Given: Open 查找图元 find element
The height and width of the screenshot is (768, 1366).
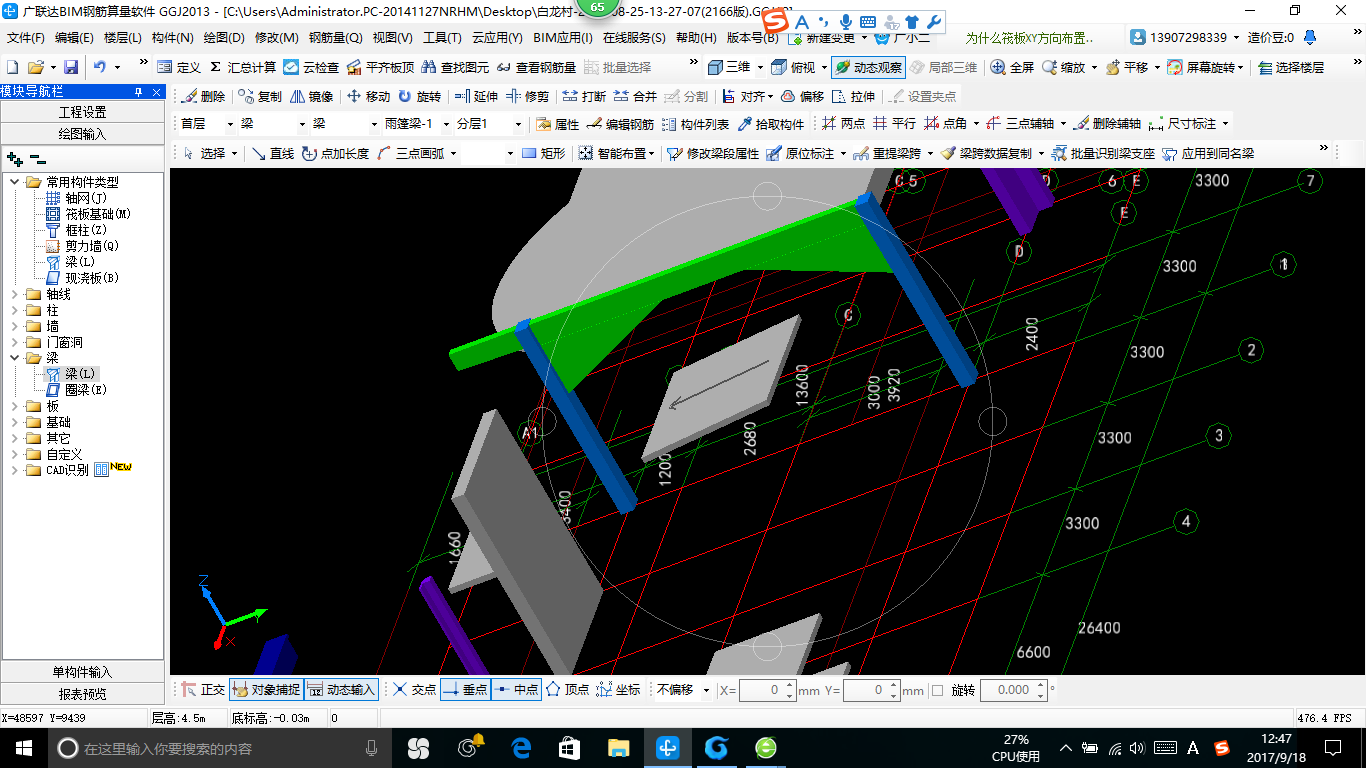Looking at the screenshot, I should 455,67.
